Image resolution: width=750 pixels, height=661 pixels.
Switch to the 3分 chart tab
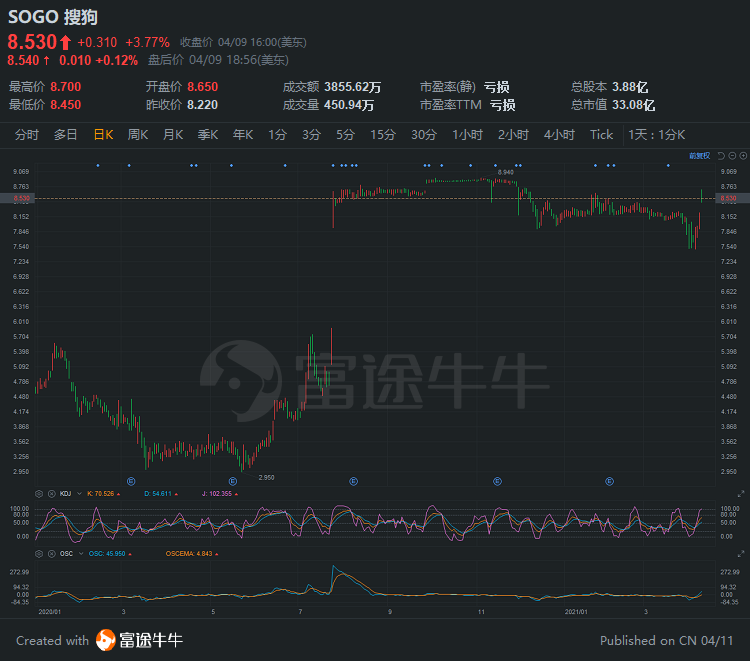(x=311, y=135)
